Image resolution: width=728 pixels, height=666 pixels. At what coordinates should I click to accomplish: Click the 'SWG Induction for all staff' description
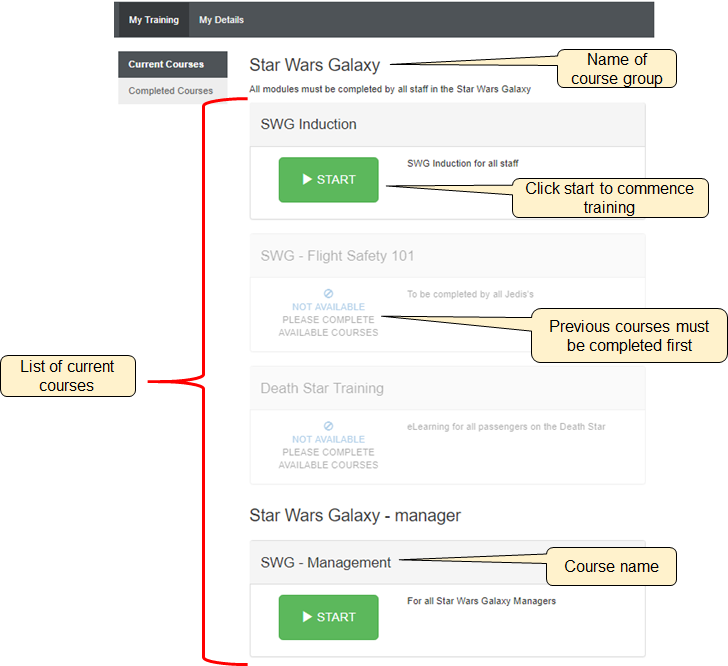coord(462,163)
